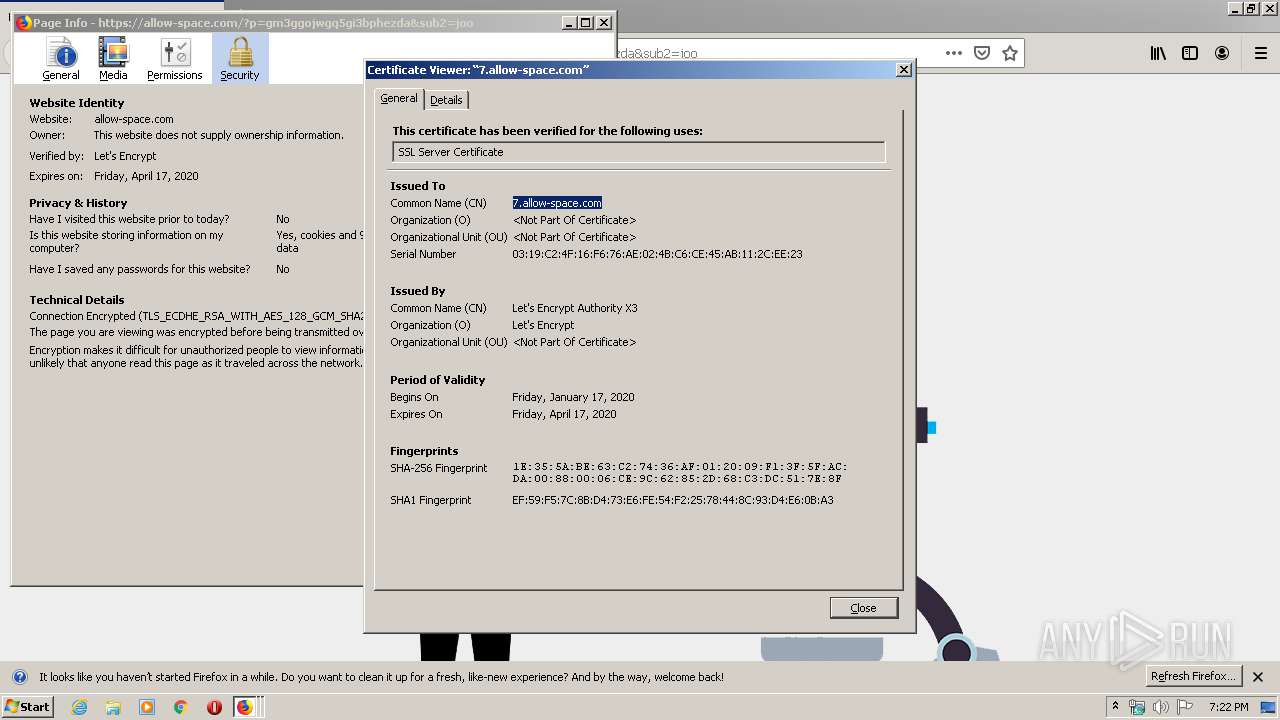Close Certificate Viewer using the title bar X
Screen dimensions: 1280x720
[x=904, y=70]
